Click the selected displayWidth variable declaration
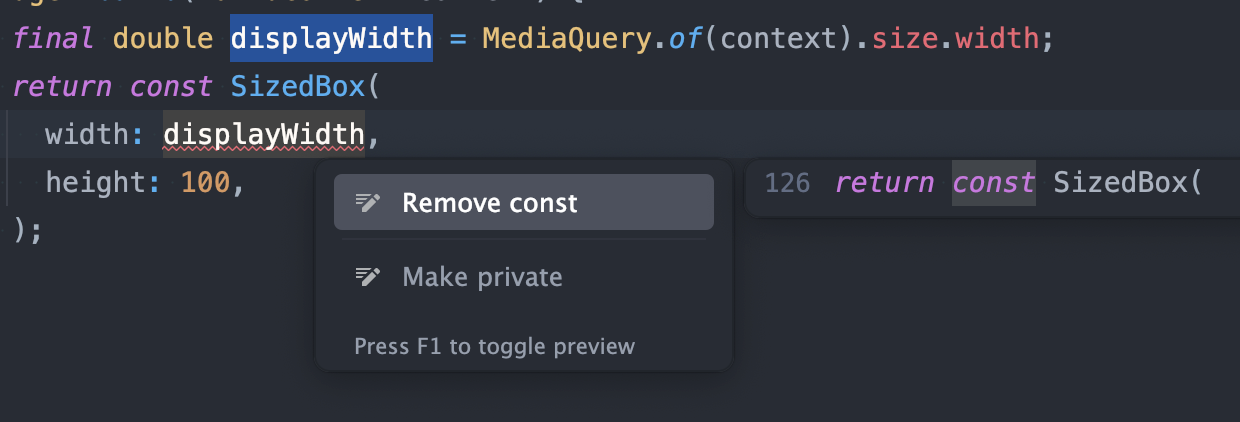 (331, 39)
